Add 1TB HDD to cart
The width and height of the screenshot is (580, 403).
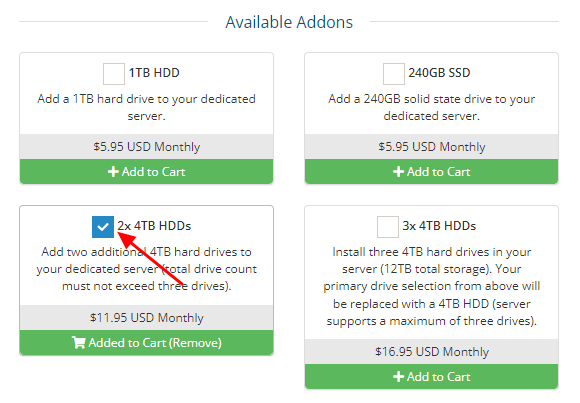146,171
